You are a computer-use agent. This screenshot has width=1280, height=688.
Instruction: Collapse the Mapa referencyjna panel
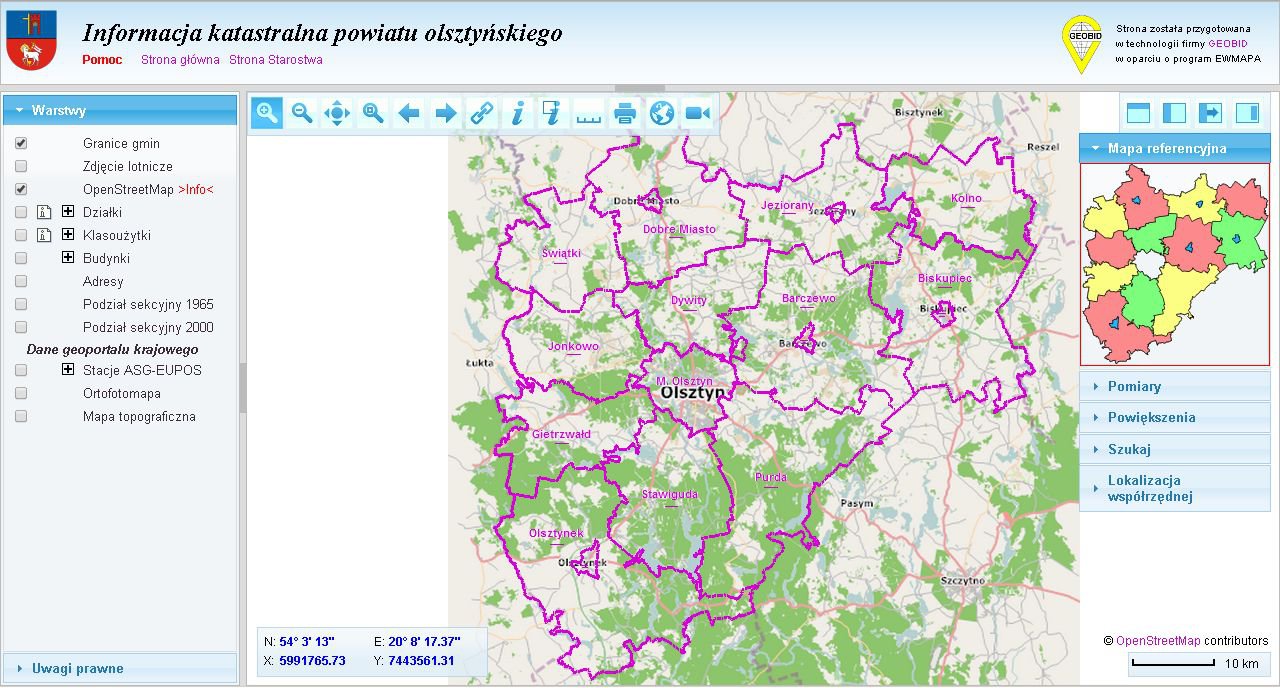click(x=1174, y=148)
